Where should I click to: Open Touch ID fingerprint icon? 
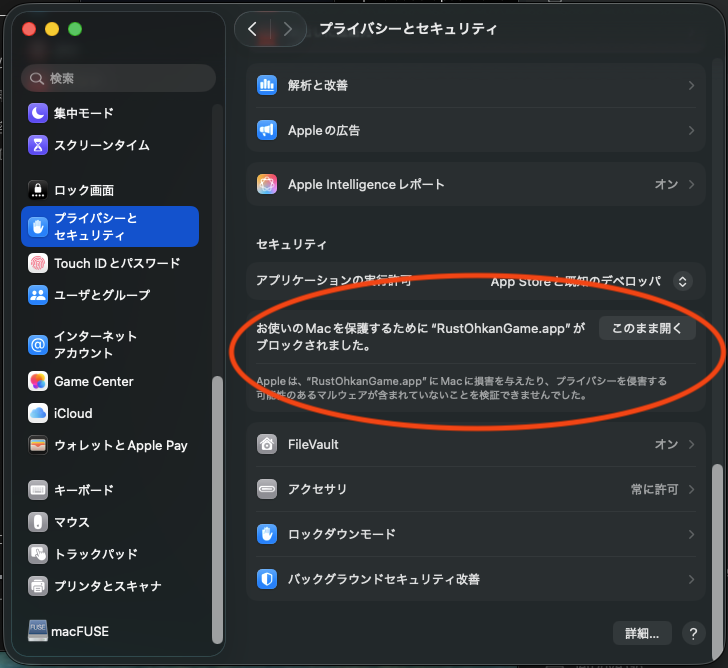point(38,263)
